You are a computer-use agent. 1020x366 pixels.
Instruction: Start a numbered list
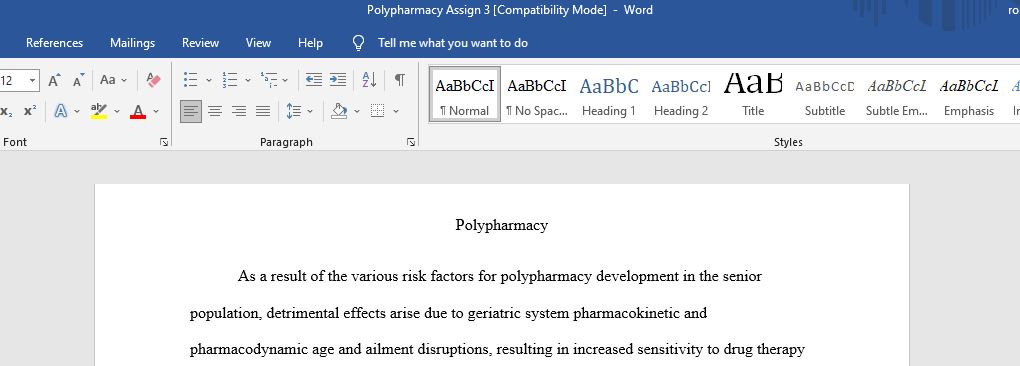(230, 80)
